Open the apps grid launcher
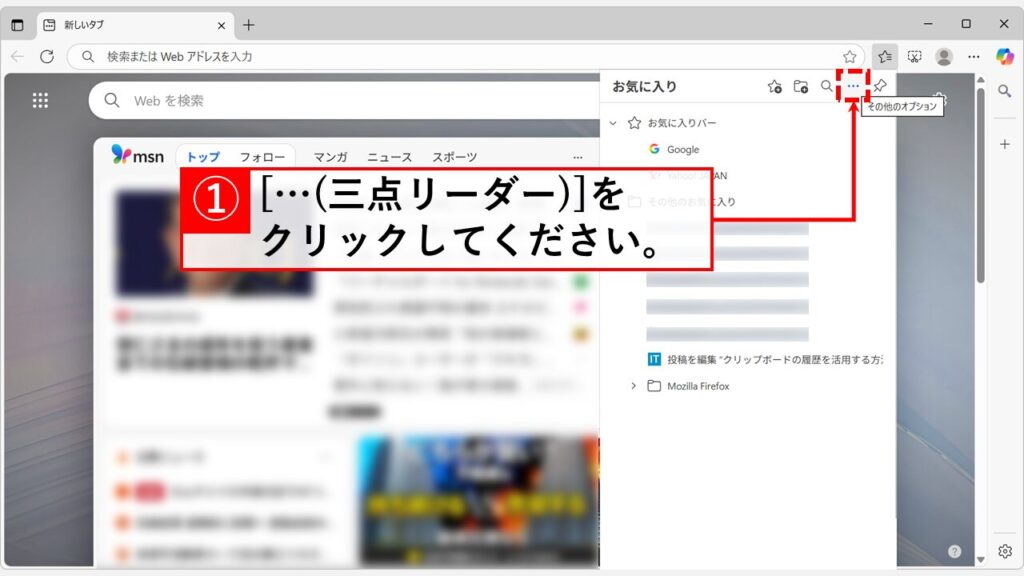The width and height of the screenshot is (1024, 576). coord(40,101)
